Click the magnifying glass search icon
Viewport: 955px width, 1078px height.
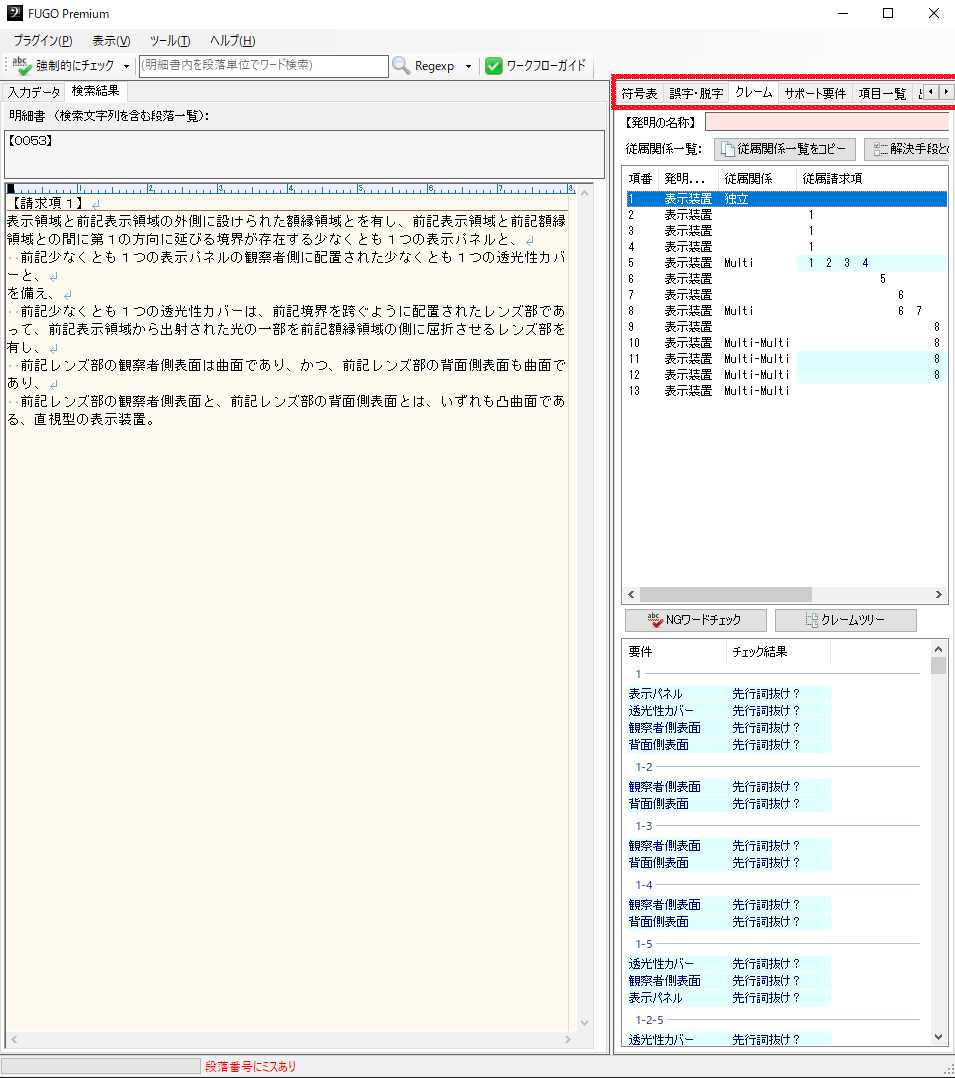coord(401,66)
